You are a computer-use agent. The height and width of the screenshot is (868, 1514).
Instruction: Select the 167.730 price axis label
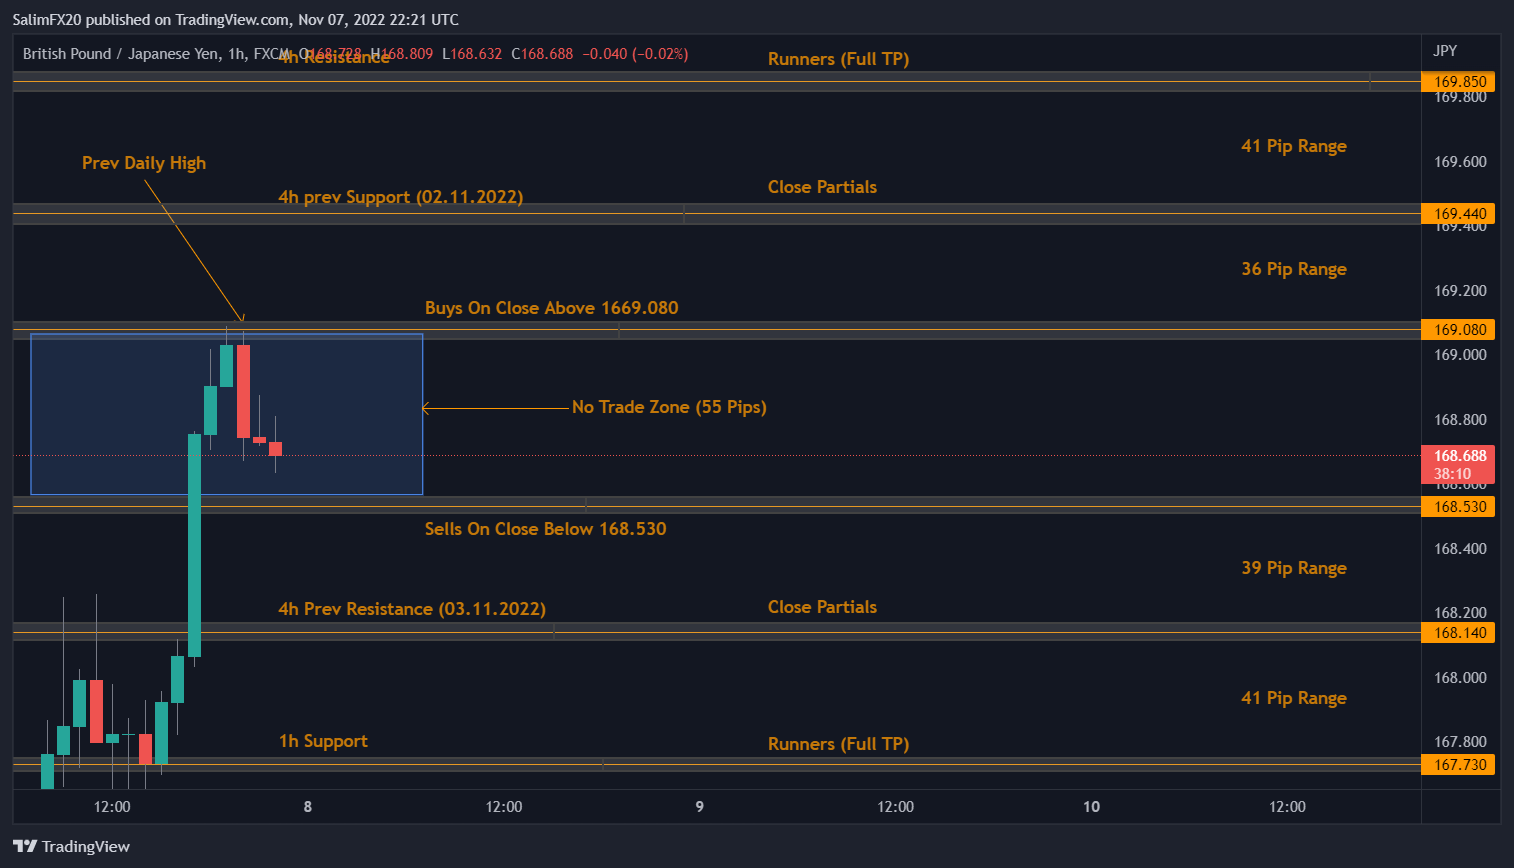(1458, 765)
